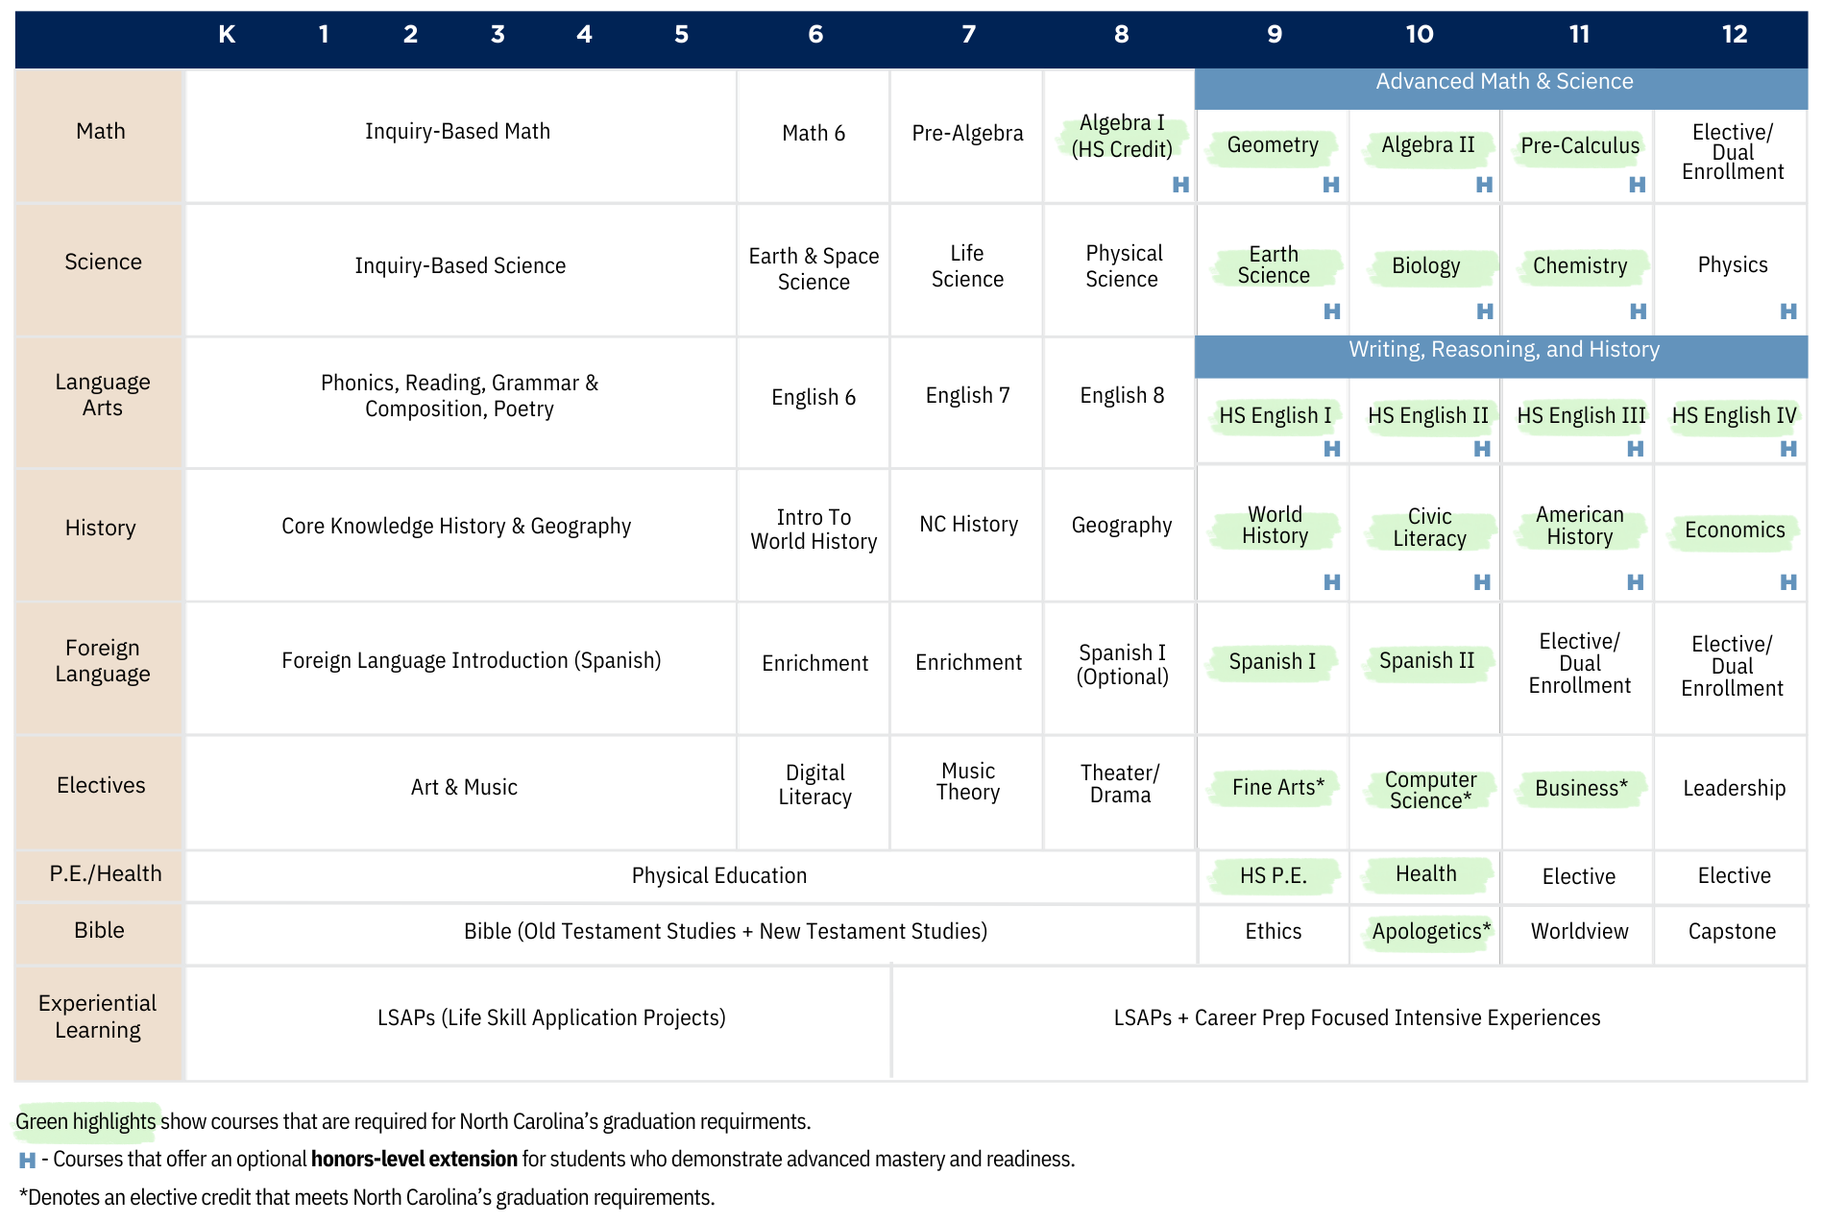Click the H icon in Algebra I cell
This screenshot has width=1825, height=1230.
click(x=1180, y=185)
